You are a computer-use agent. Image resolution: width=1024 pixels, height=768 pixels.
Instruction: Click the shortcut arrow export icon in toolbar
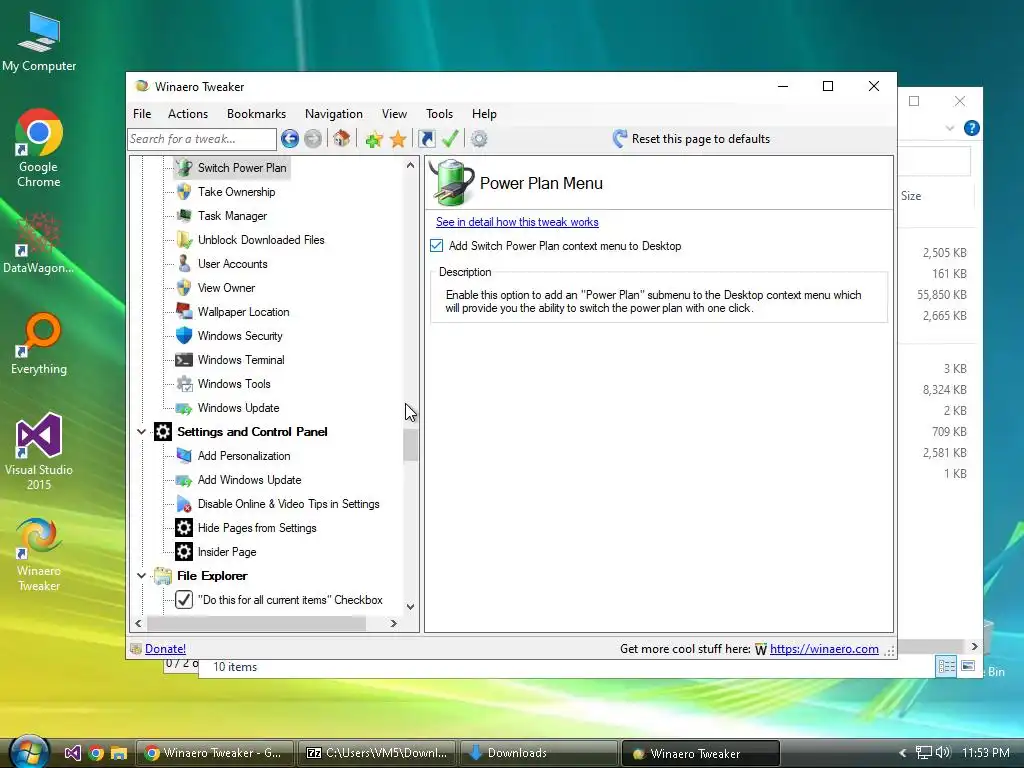pyautogui.click(x=426, y=138)
